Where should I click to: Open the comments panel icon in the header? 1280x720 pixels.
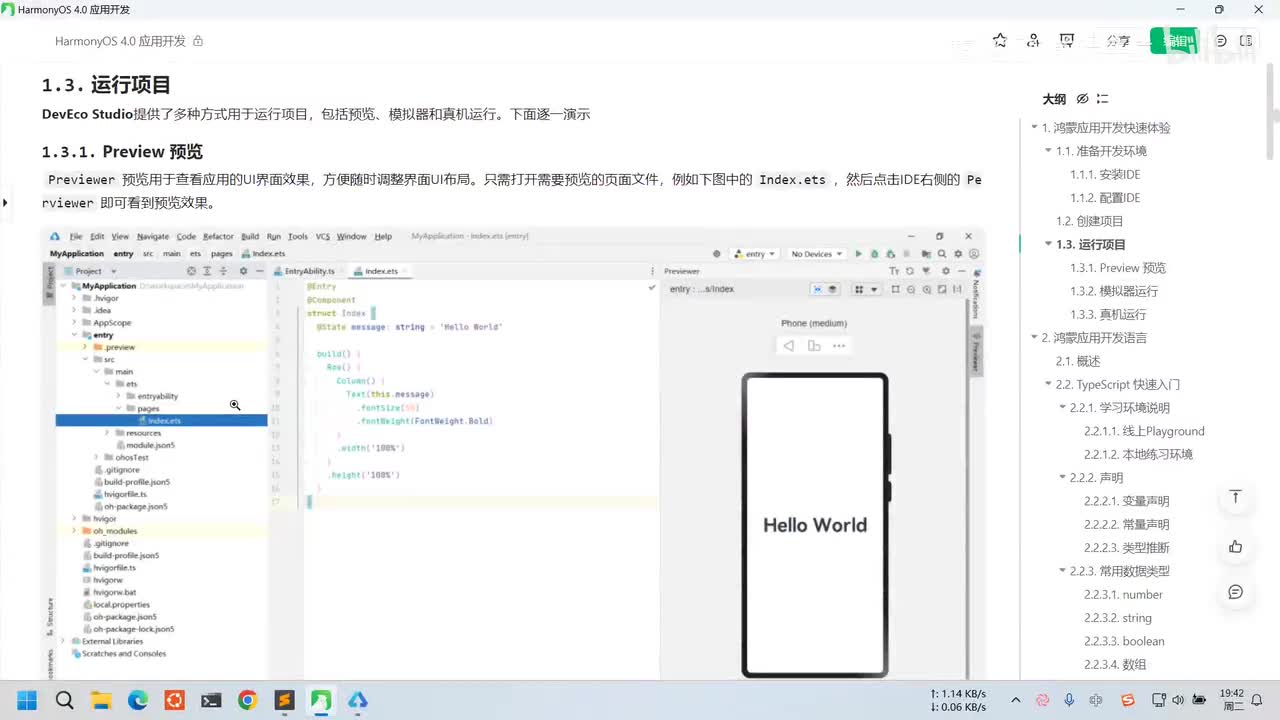pyautogui.click(x=1221, y=41)
